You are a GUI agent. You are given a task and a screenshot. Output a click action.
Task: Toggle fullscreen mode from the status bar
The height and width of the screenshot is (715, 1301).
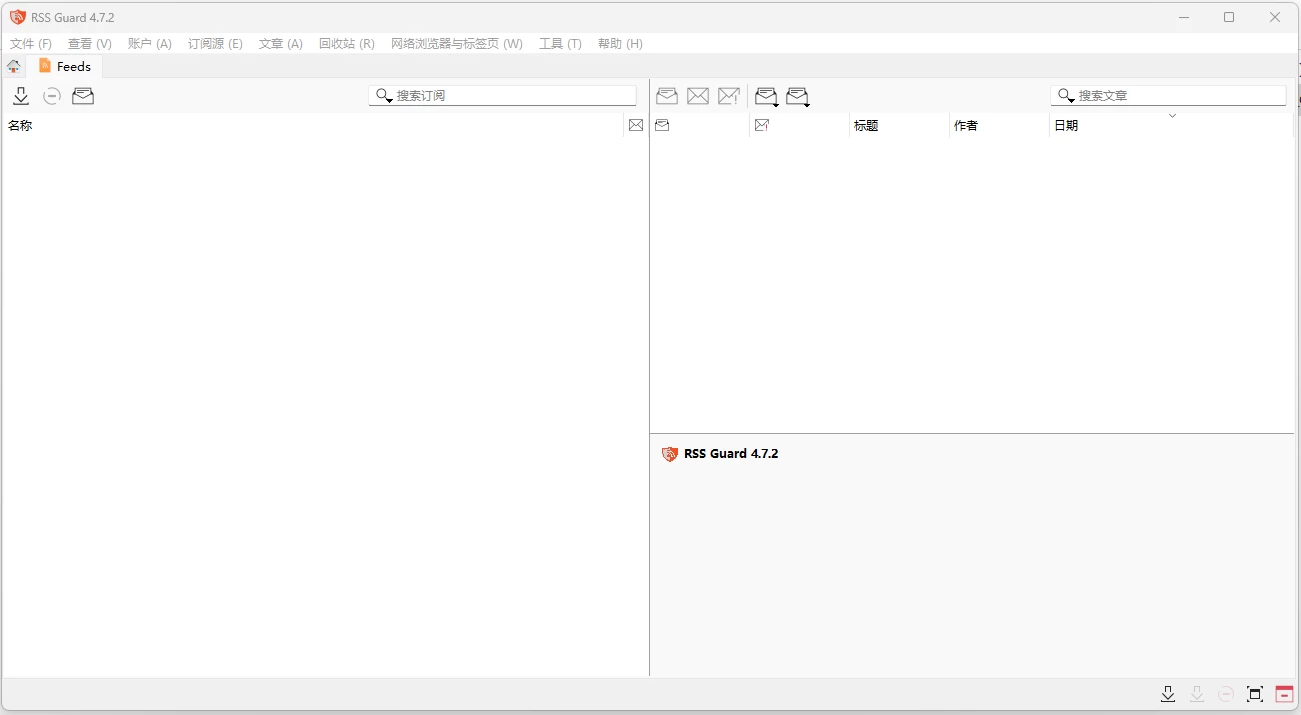(x=1254, y=693)
